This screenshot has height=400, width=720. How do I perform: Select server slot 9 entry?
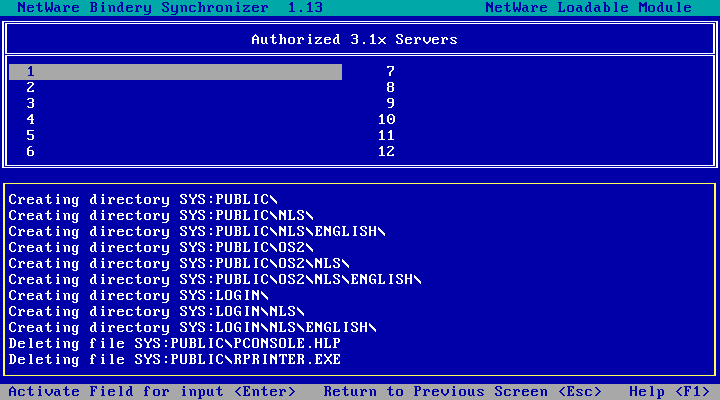point(390,103)
